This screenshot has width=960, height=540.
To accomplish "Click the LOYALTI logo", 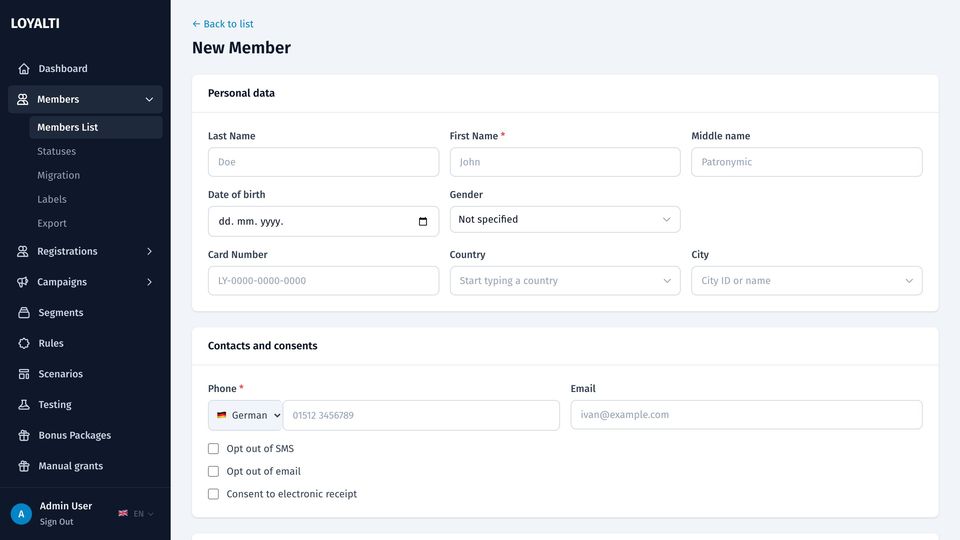I will point(35,23).
